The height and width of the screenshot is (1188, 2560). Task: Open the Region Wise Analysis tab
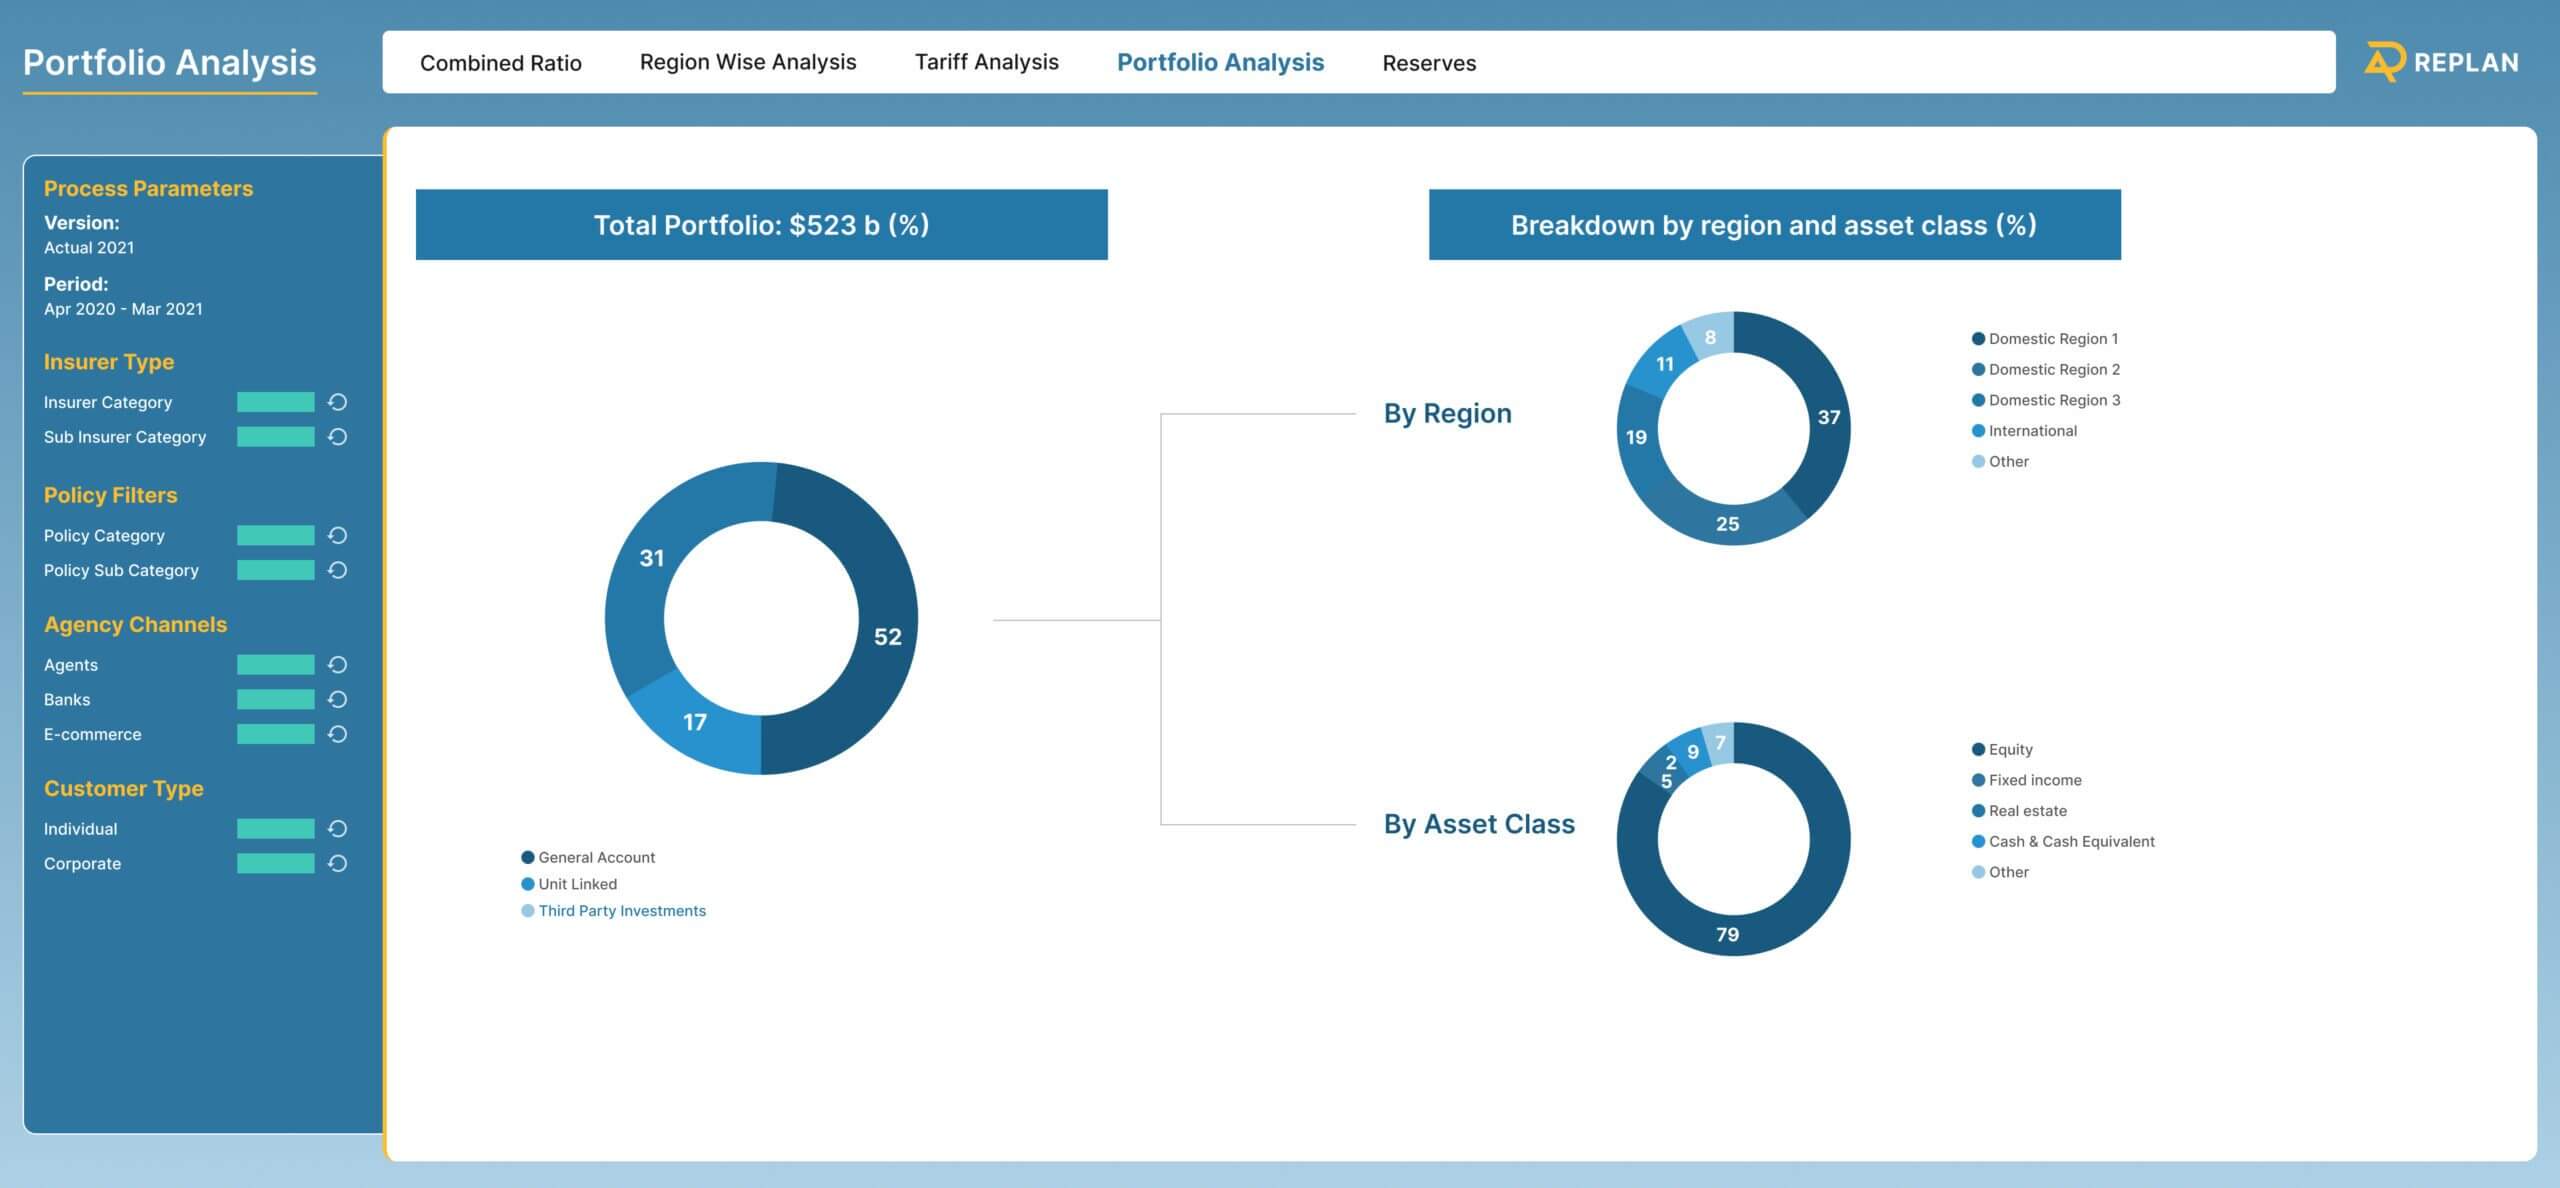point(747,62)
